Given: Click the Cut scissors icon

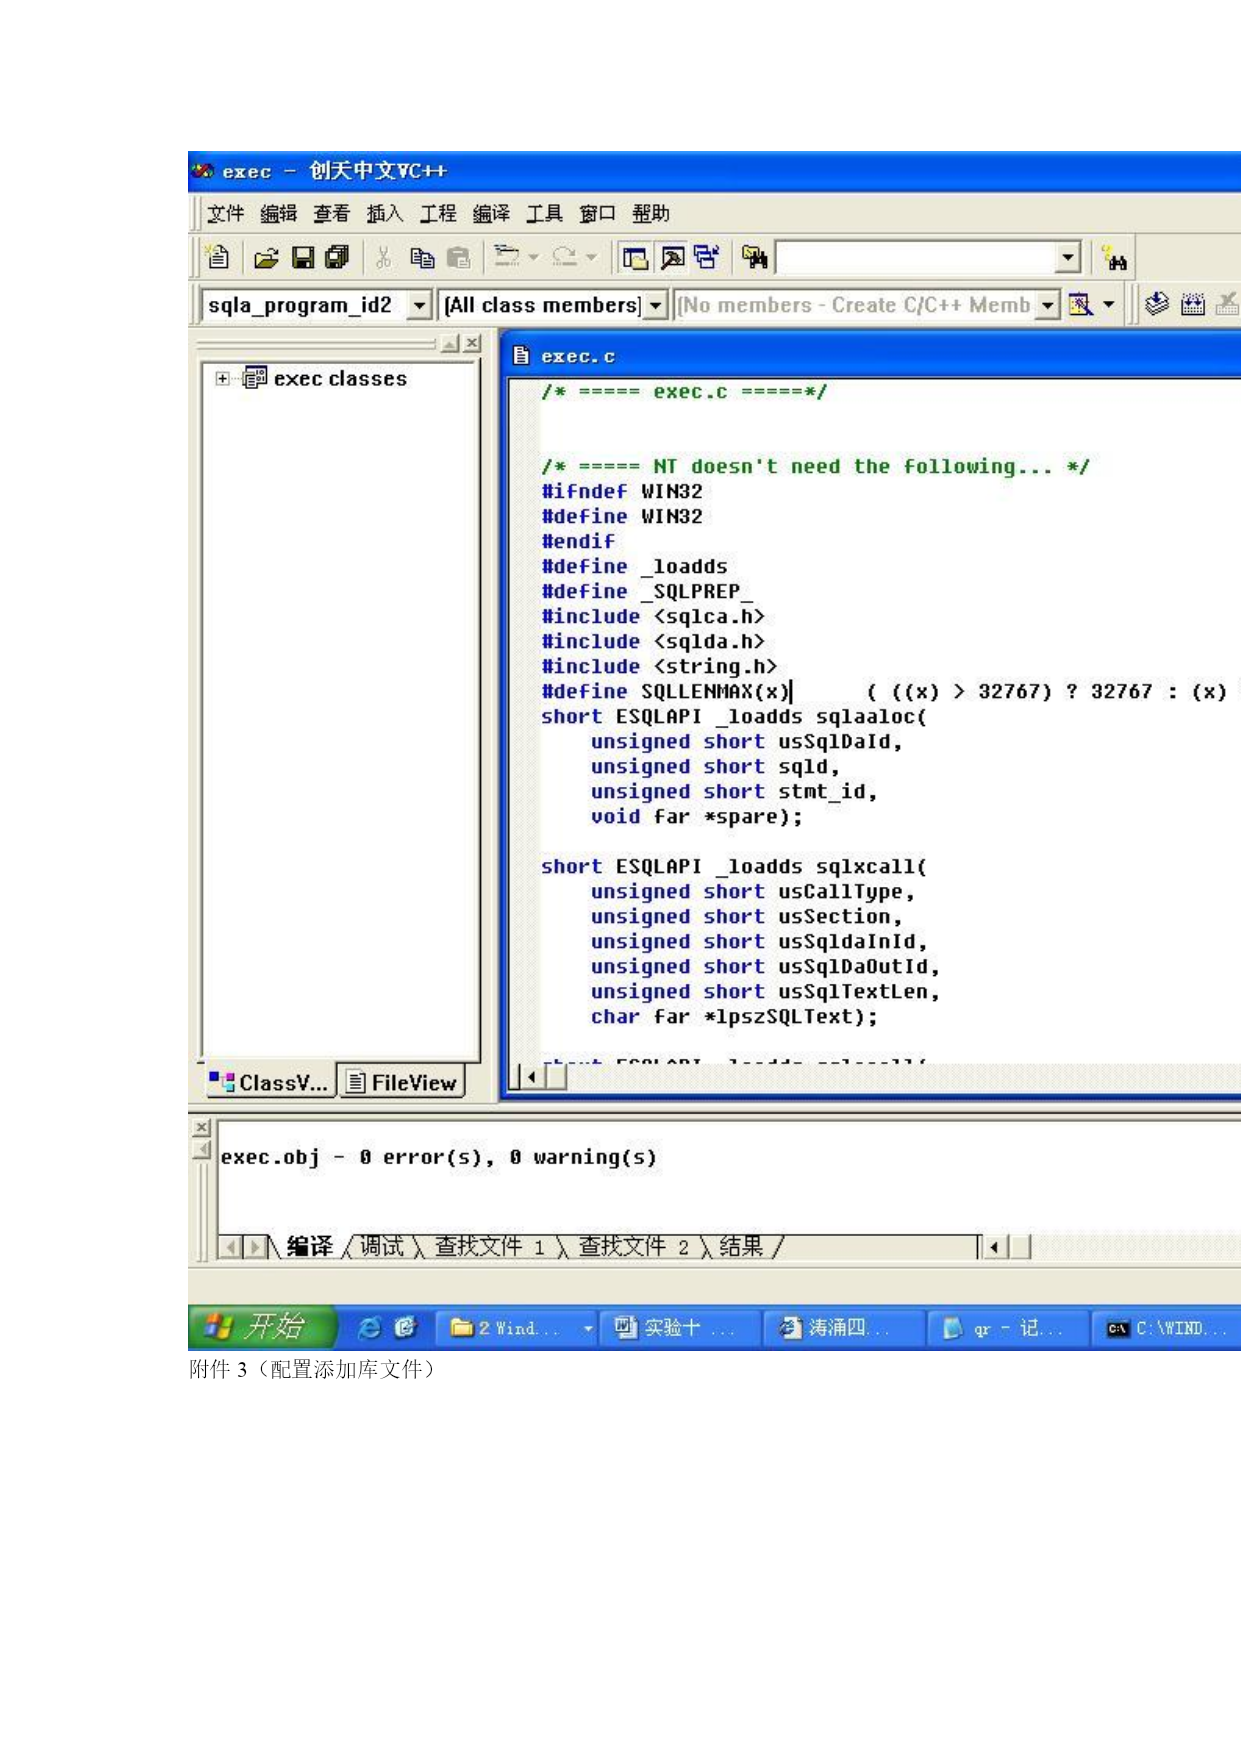Looking at the screenshot, I should coord(383,259).
